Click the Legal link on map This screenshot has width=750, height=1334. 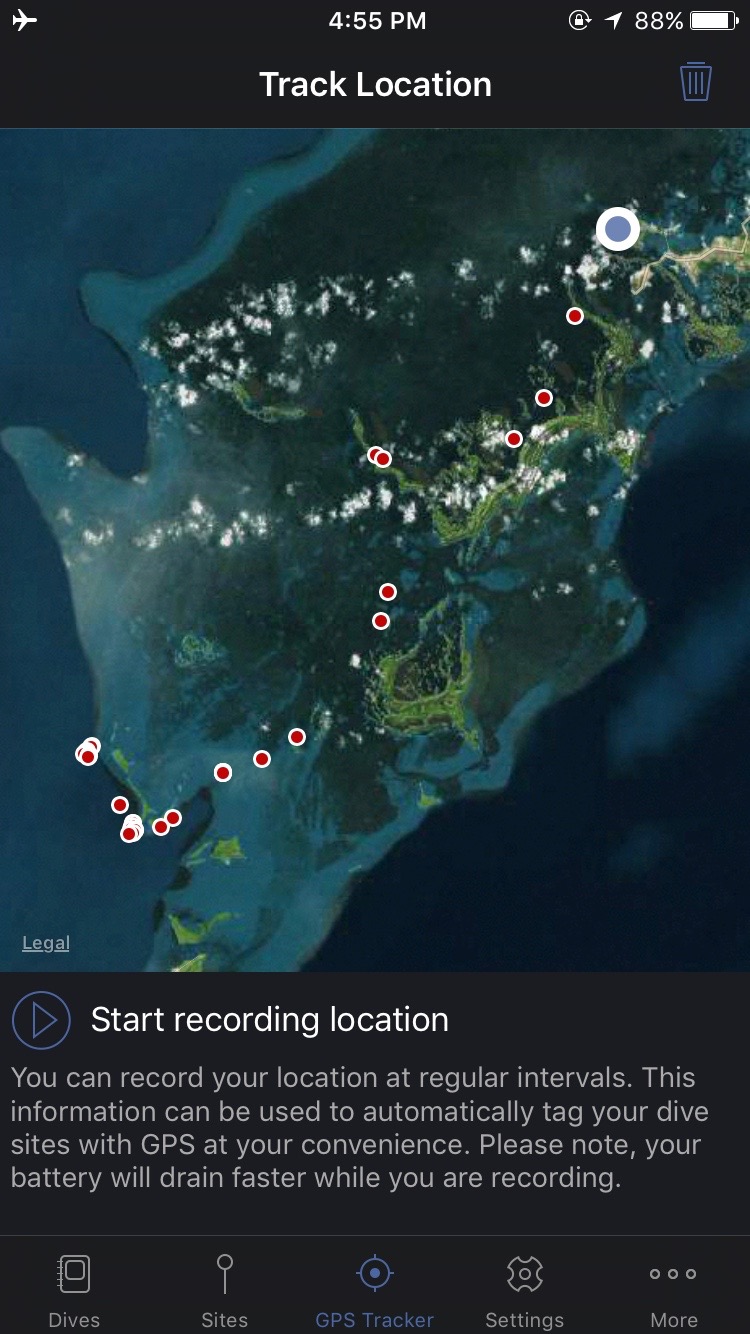(46, 943)
